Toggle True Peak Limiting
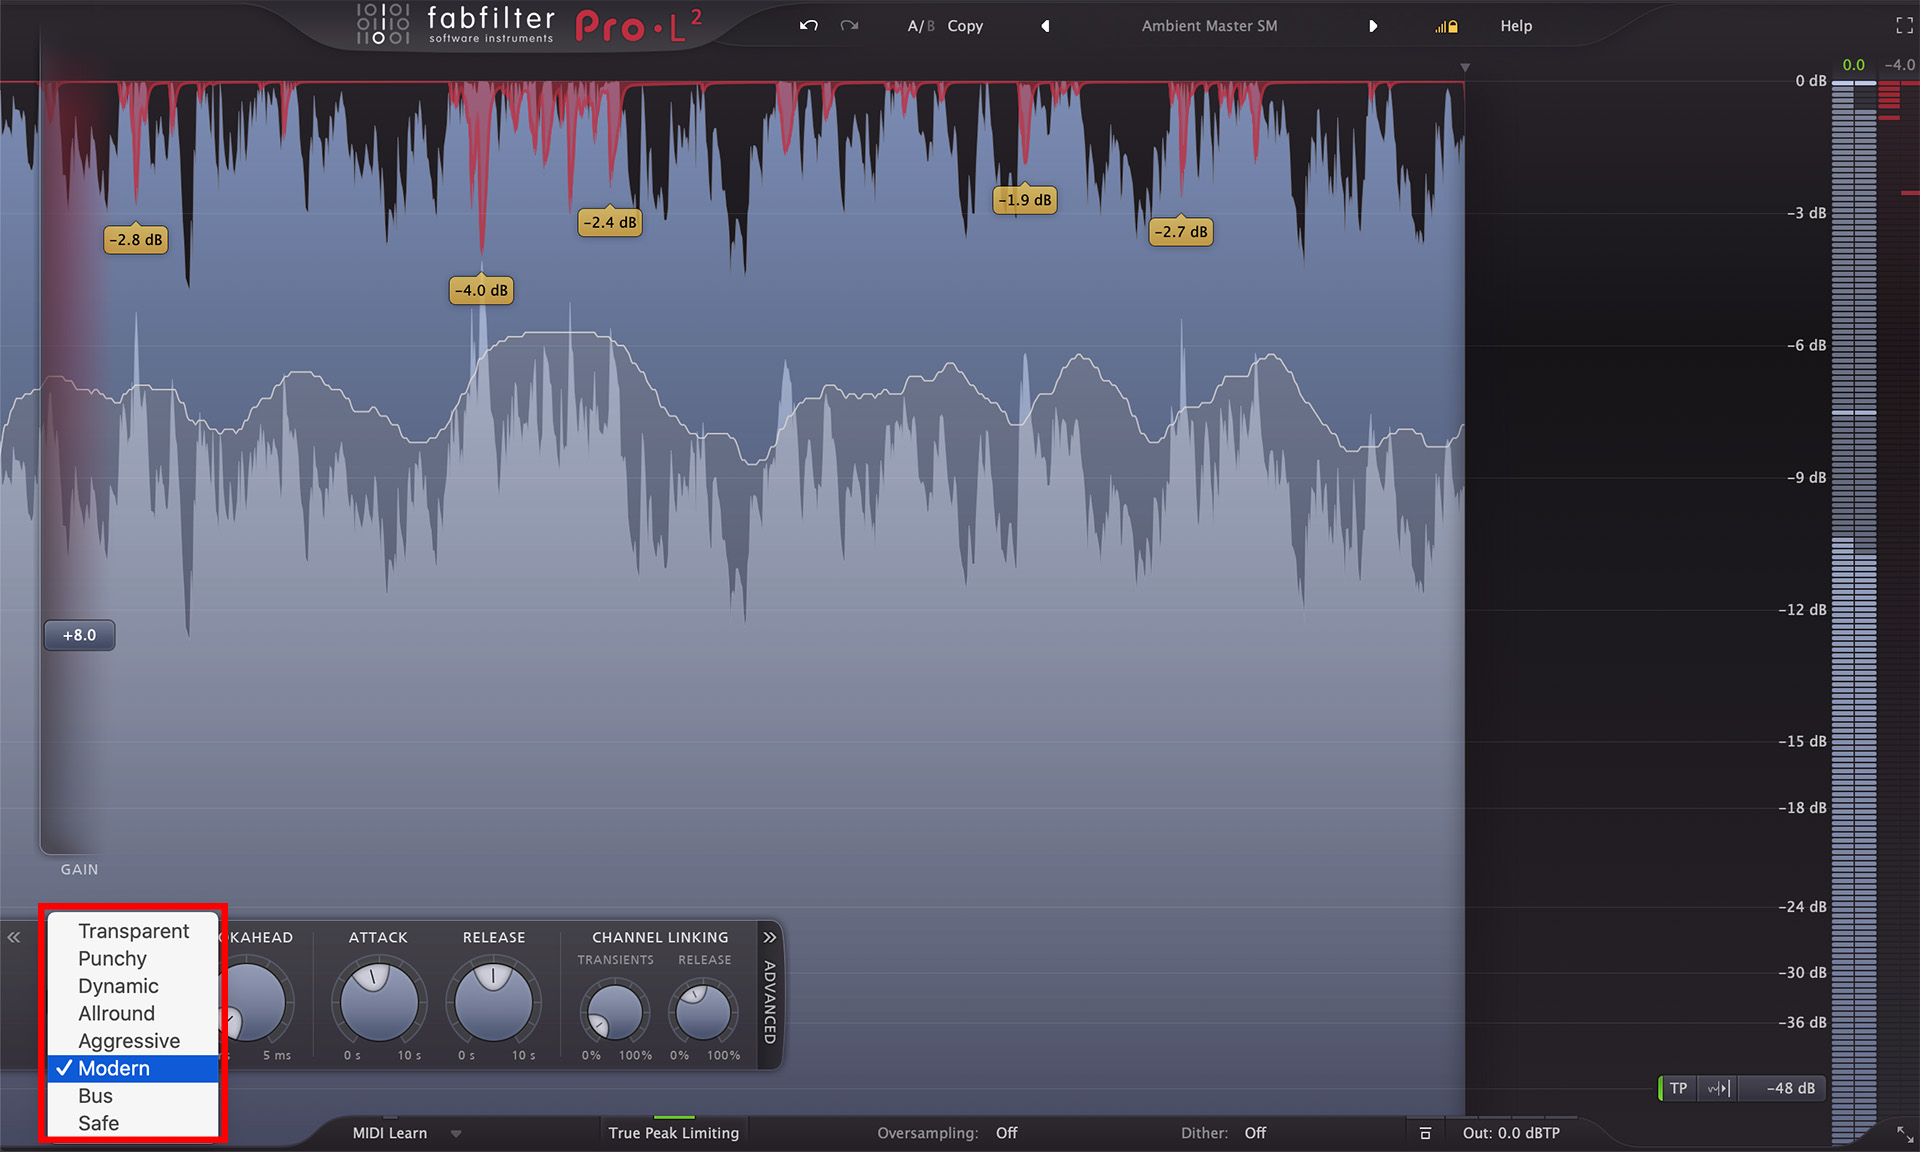This screenshot has height=1152, width=1920. coord(673,1133)
